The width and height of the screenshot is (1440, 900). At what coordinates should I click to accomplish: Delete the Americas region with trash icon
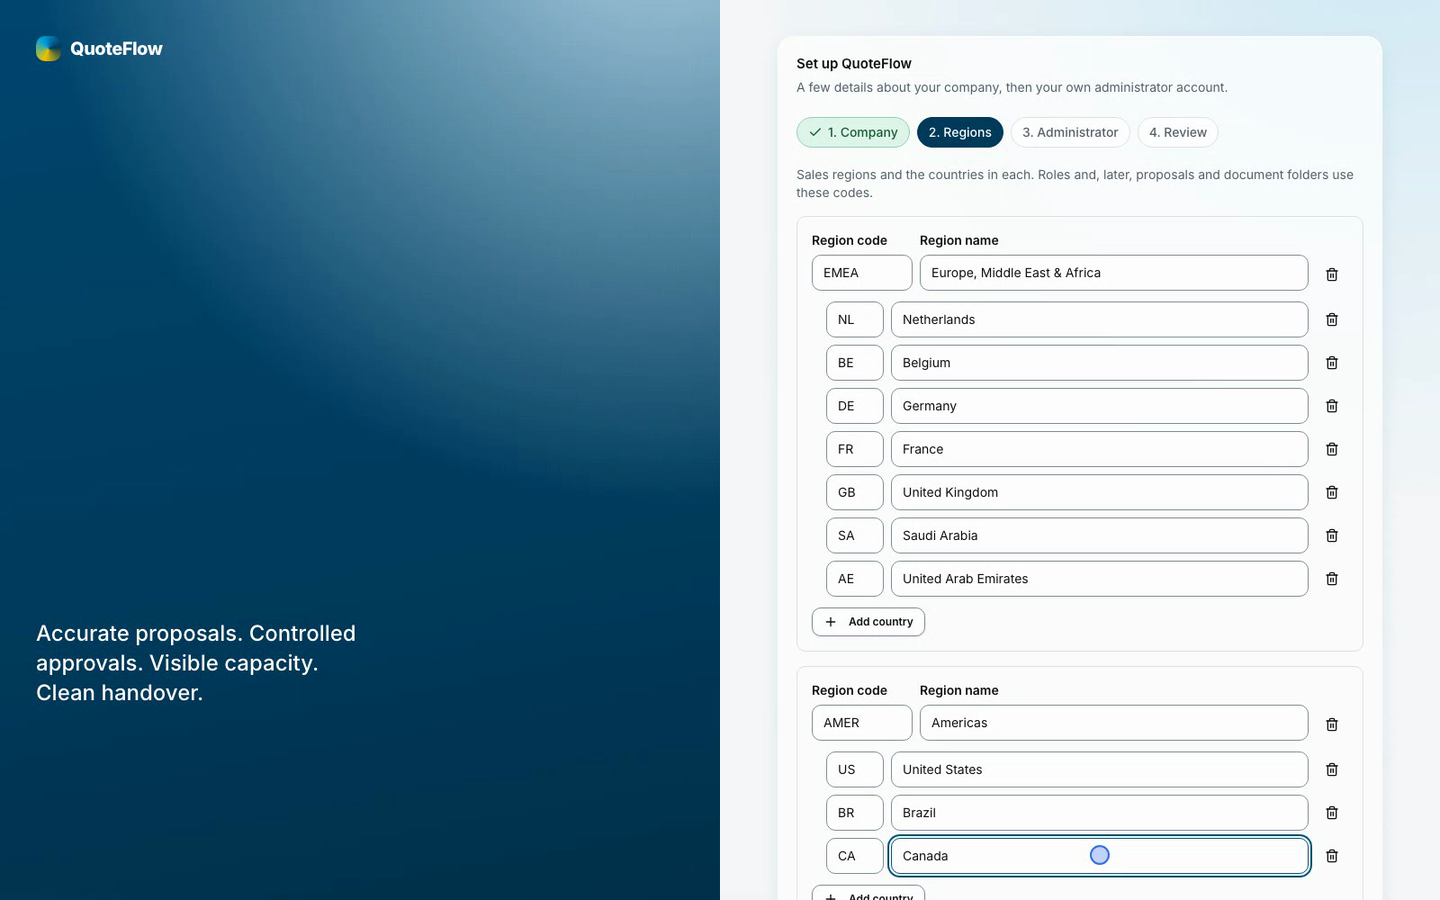(x=1332, y=724)
